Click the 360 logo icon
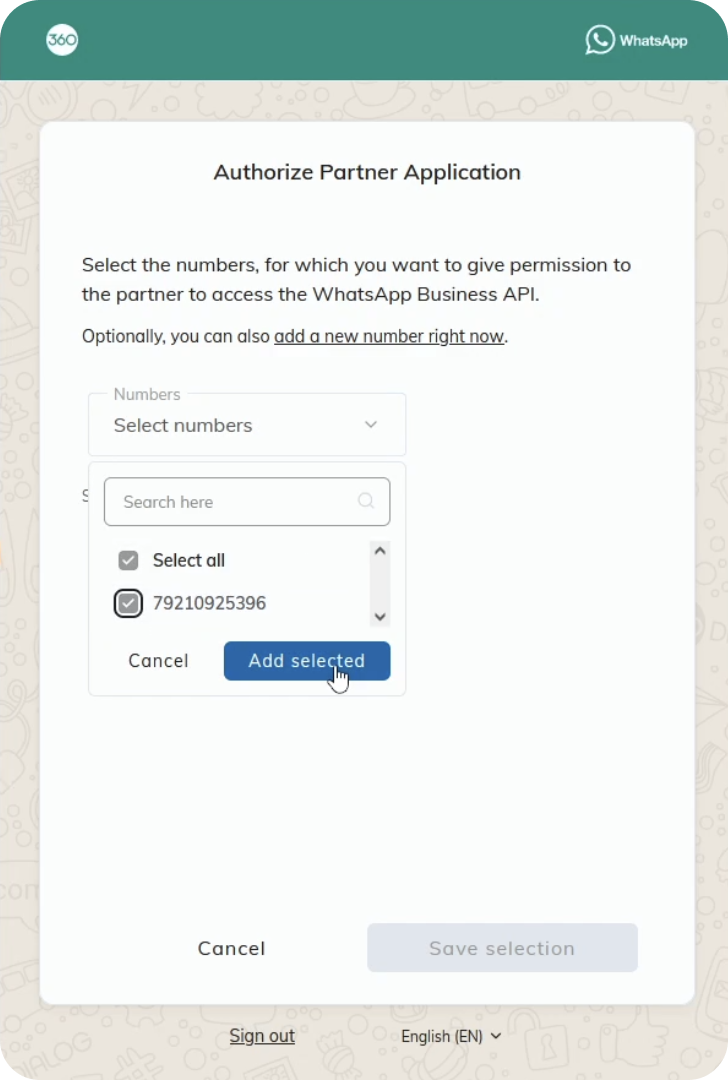Viewport: 728px width, 1080px height. click(x=62, y=40)
